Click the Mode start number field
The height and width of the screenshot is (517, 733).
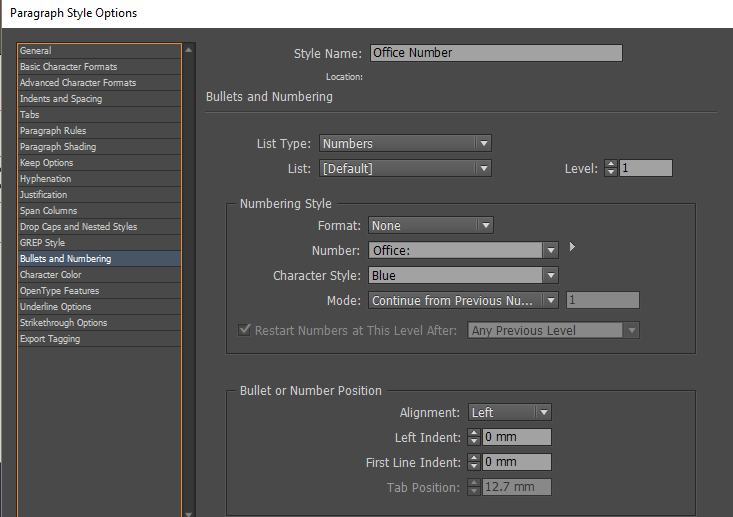click(603, 300)
